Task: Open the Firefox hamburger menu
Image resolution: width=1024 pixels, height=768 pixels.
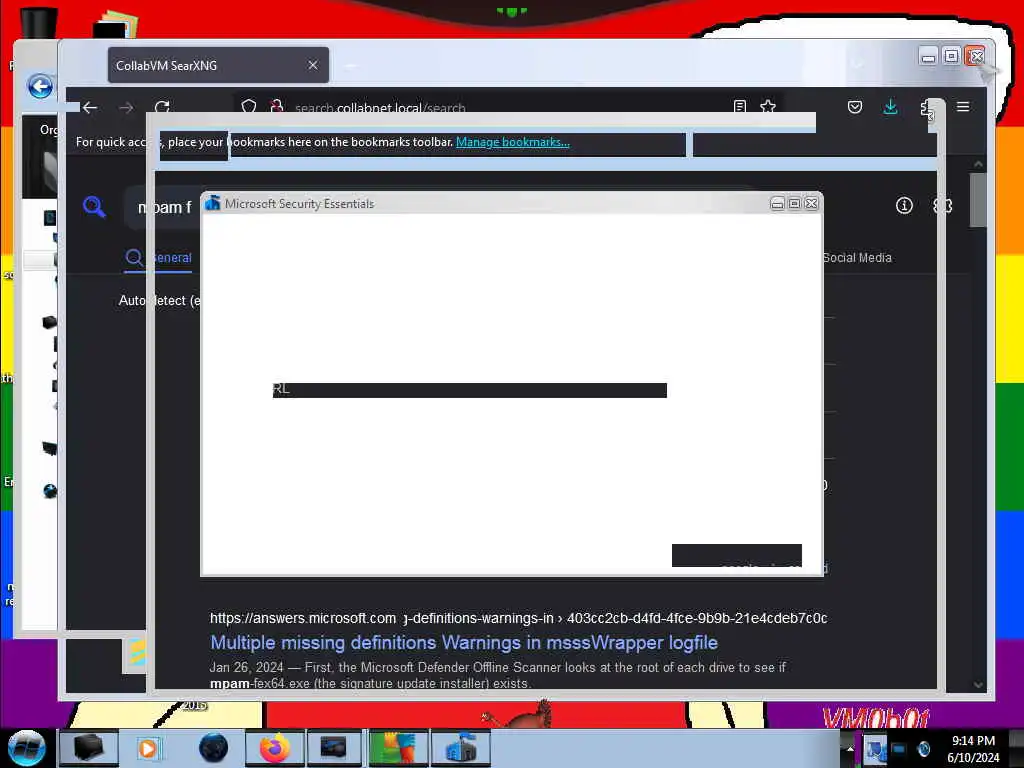Action: tap(963, 106)
